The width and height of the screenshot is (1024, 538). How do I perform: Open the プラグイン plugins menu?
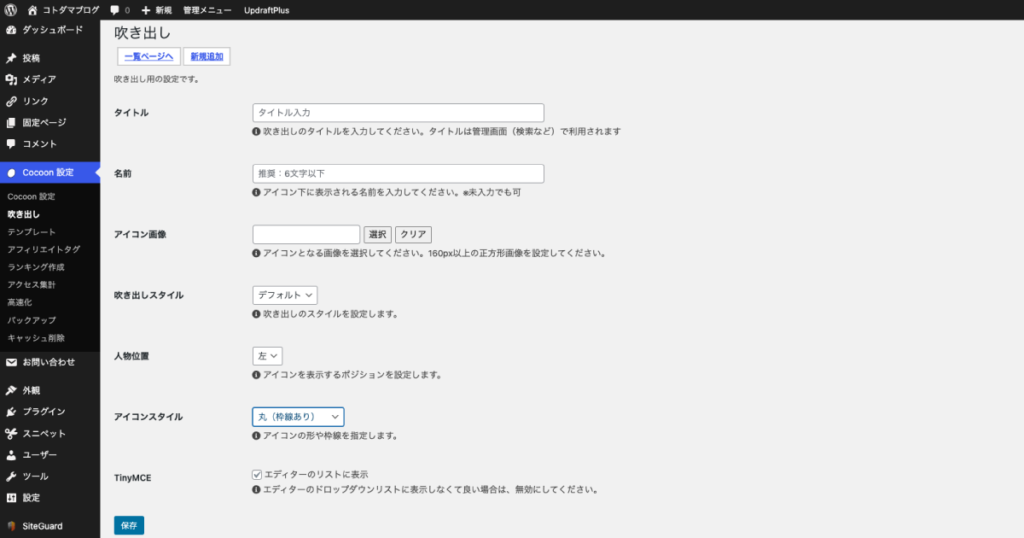pos(43,411)
